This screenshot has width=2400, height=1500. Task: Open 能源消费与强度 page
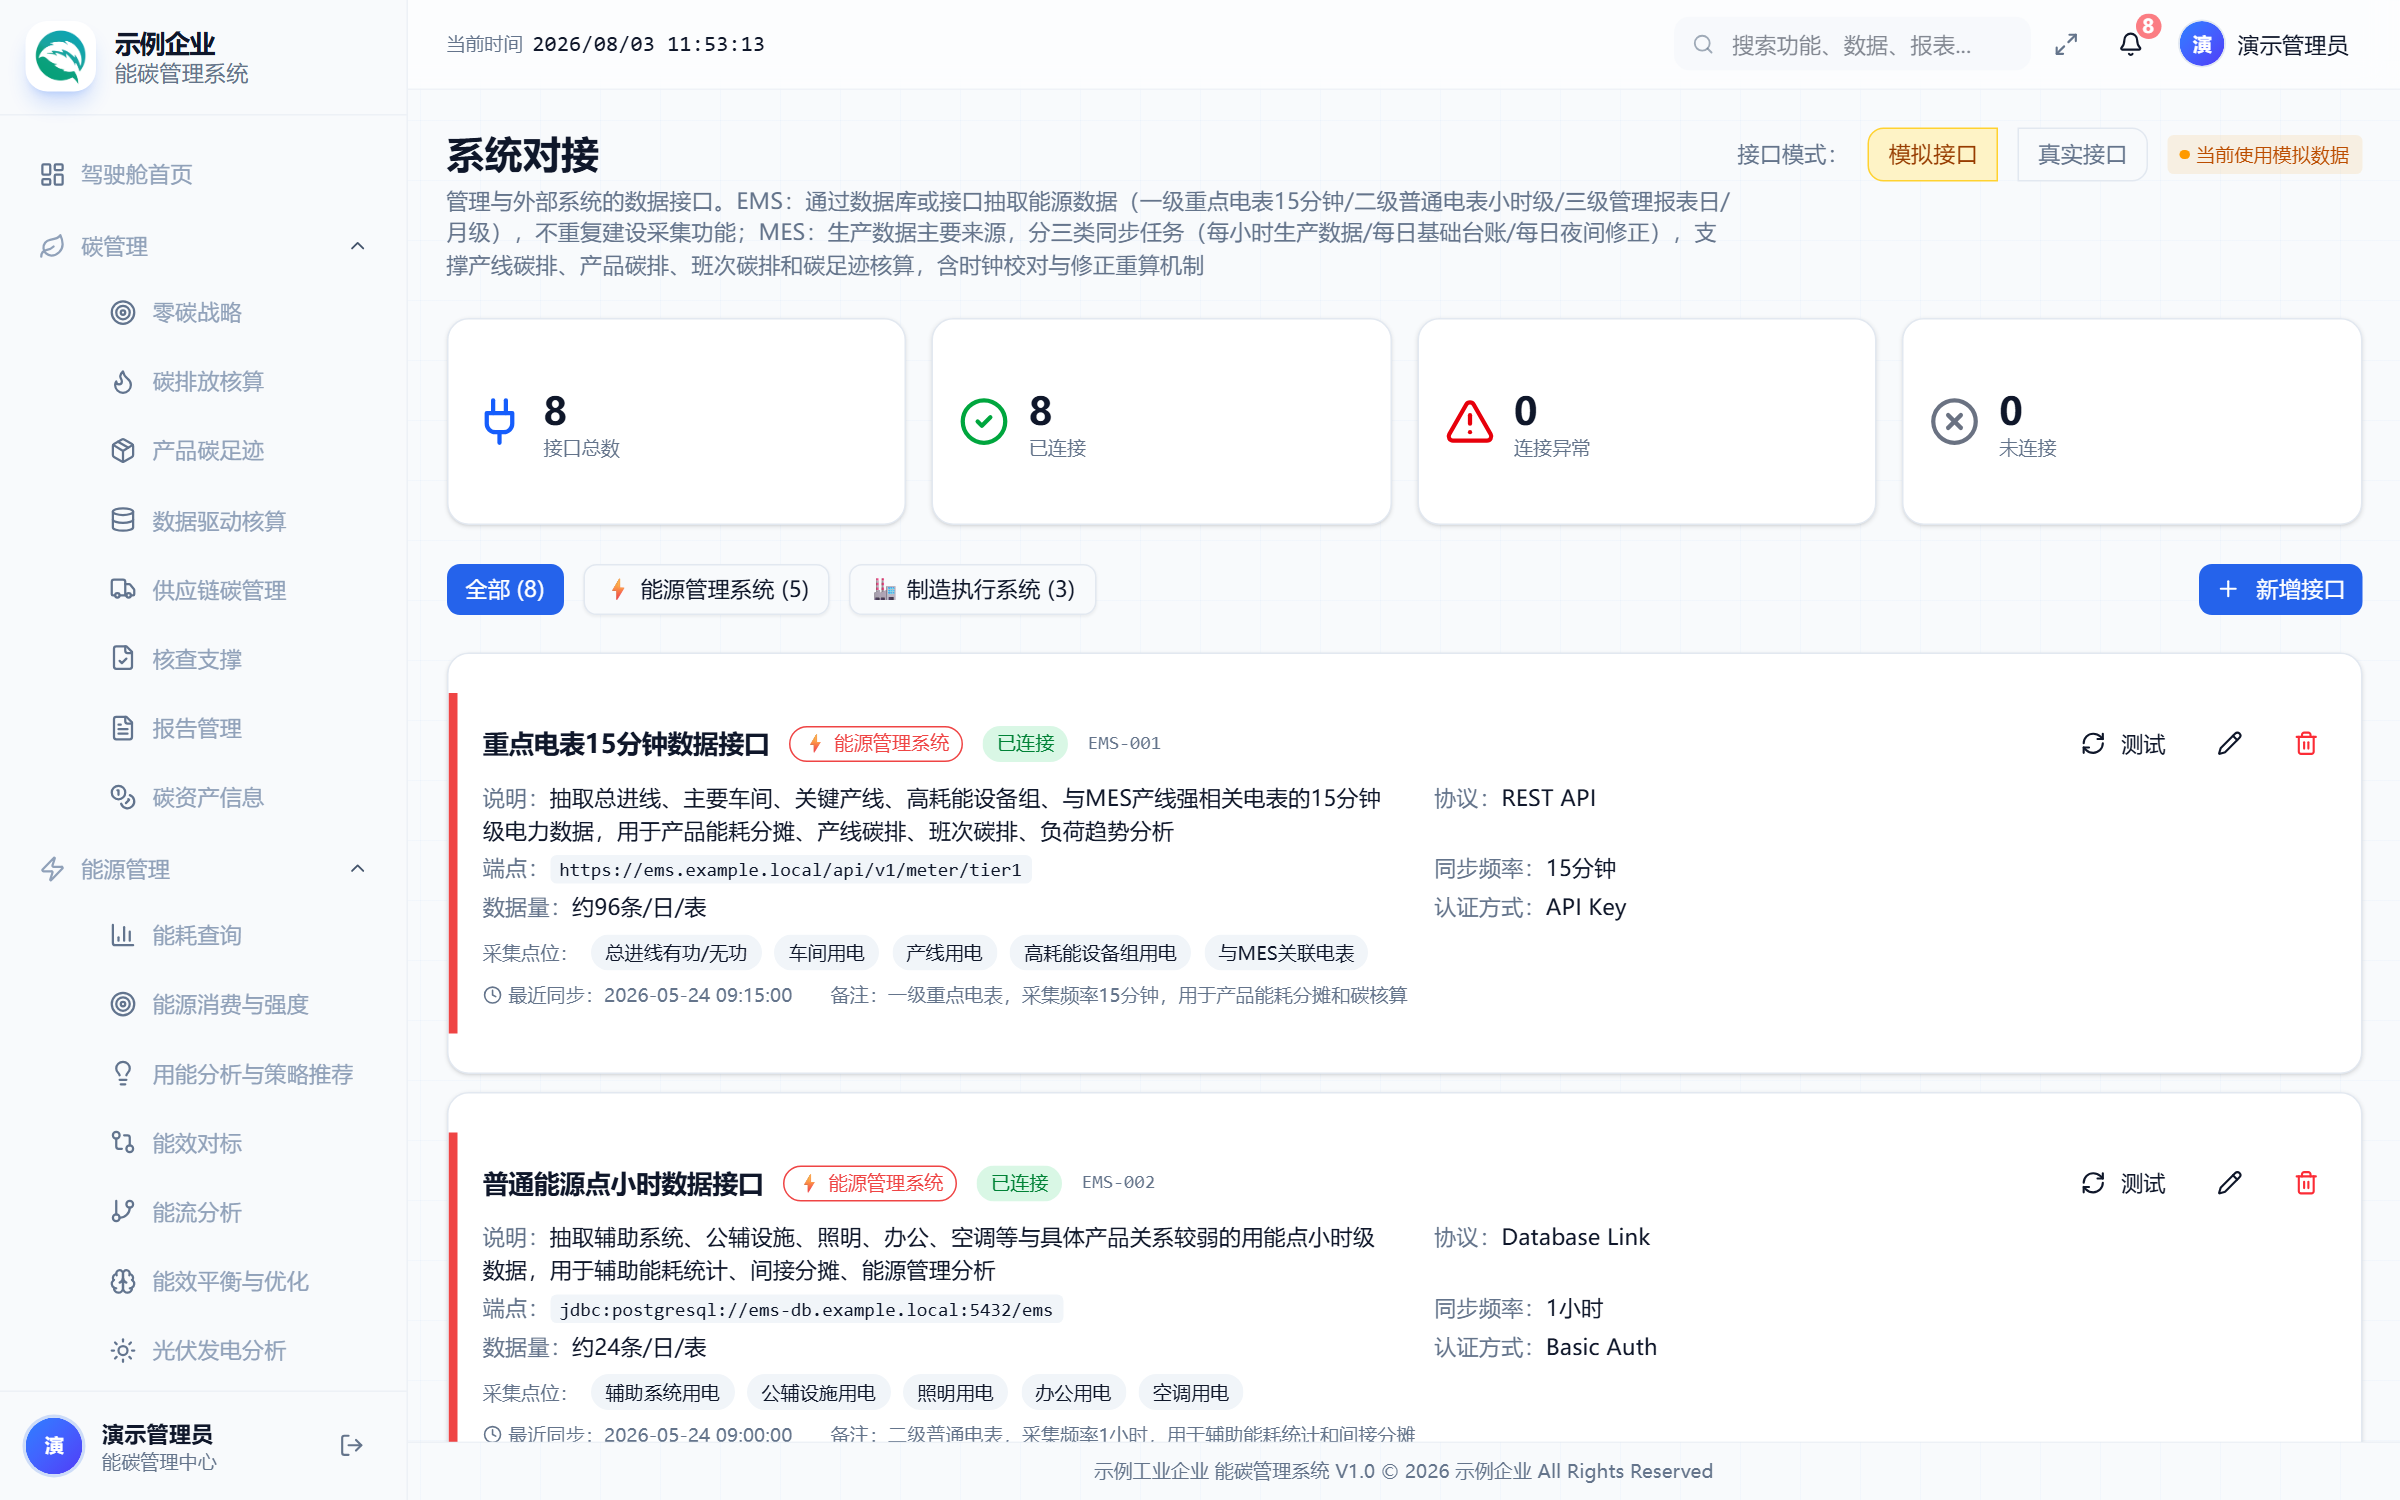tap(230, 1004)
